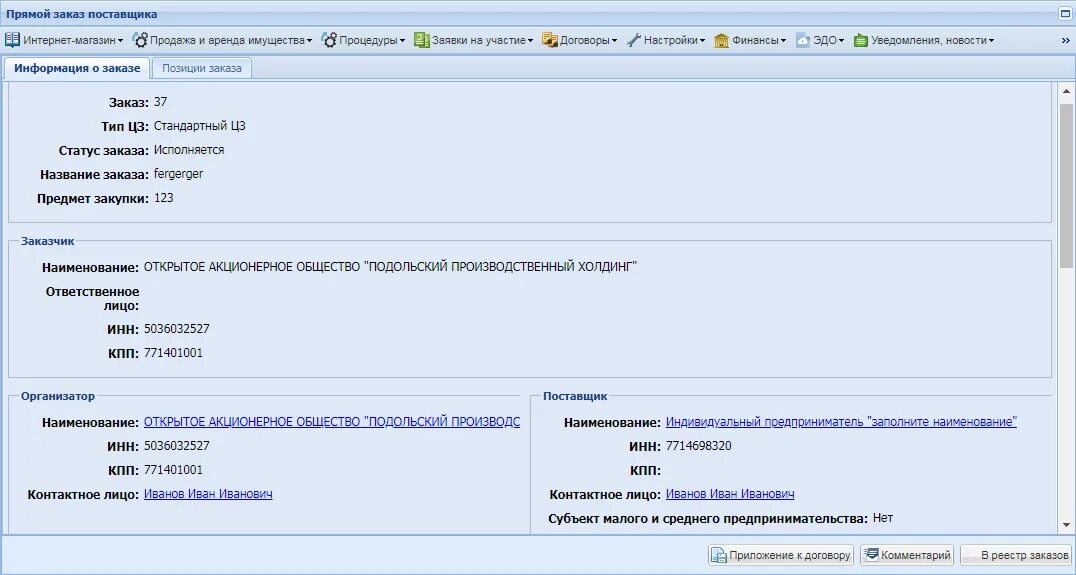Click the Организатор section heading
This screenshot has height=575, width=1076.
pos(58,396)
